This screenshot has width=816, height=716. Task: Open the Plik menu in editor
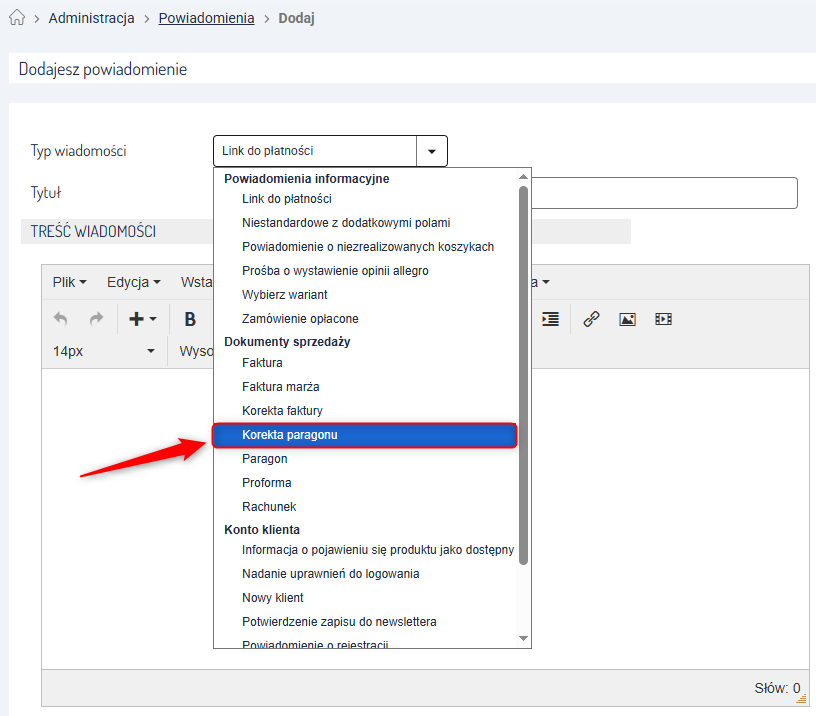tap(69, 282)
